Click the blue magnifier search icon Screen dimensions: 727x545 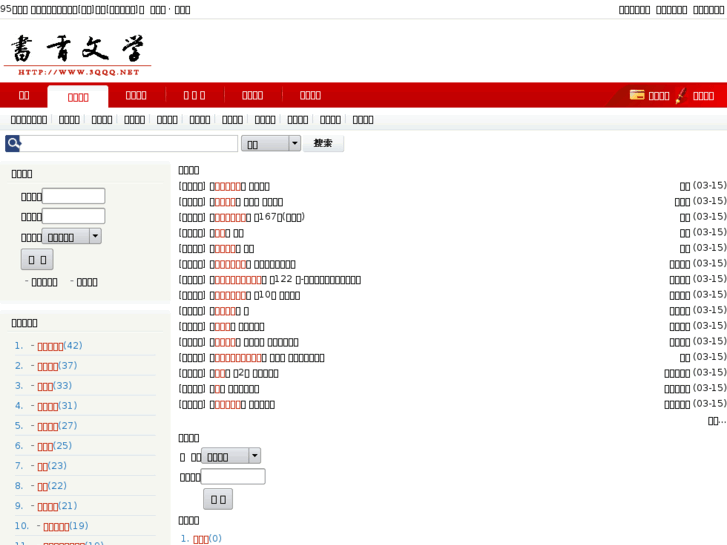click(x=13, y=143)
